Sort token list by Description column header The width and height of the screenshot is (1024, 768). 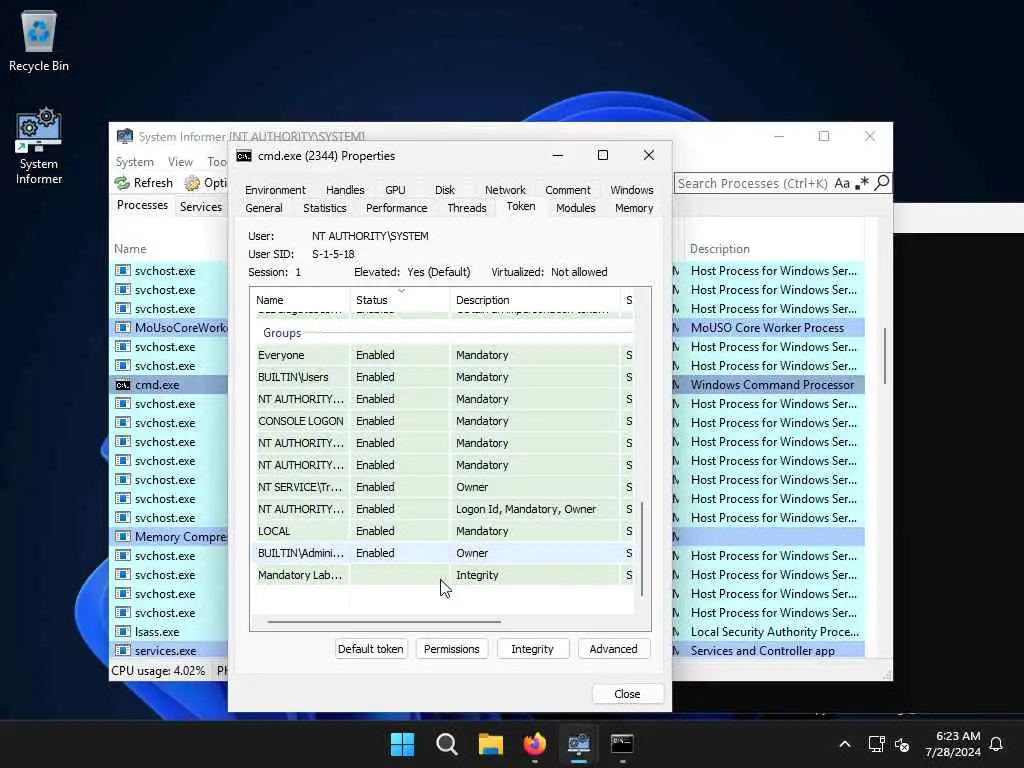(535, 300)
